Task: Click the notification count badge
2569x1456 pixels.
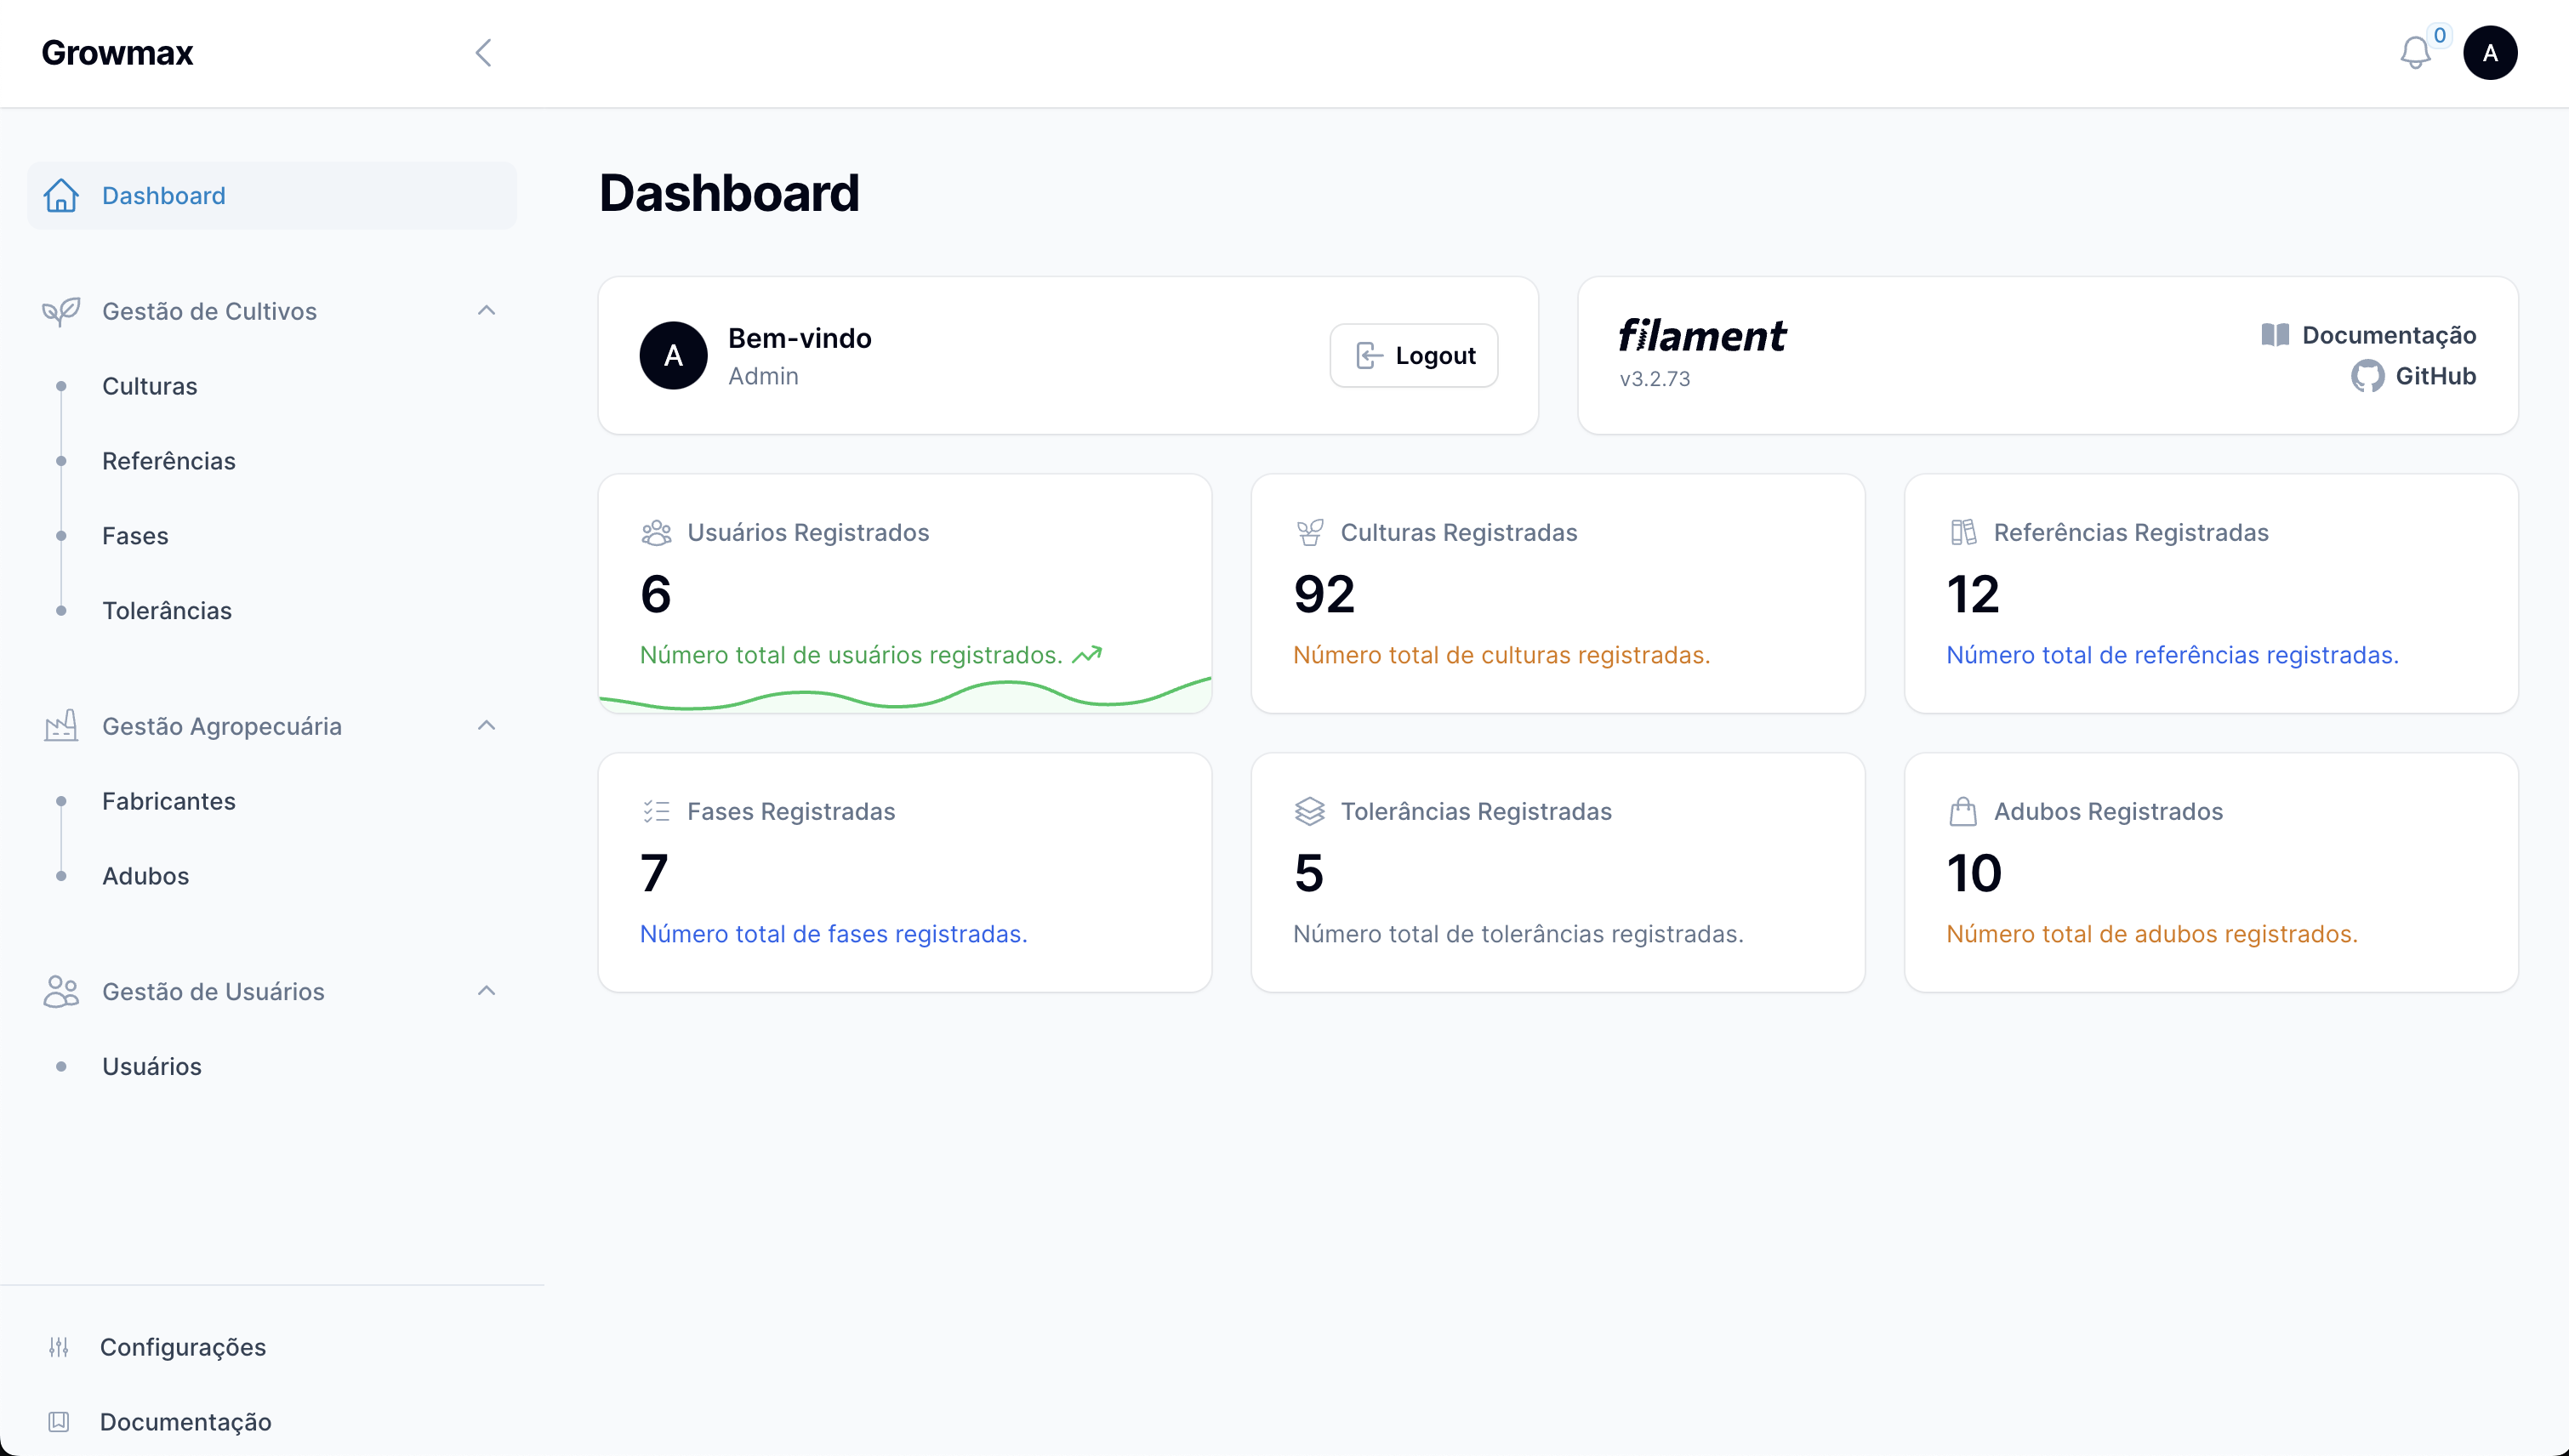Action: 2440,35
